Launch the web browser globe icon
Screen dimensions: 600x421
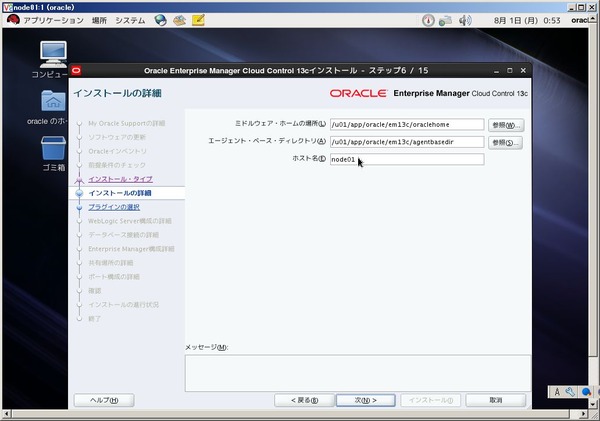point(160,20)
